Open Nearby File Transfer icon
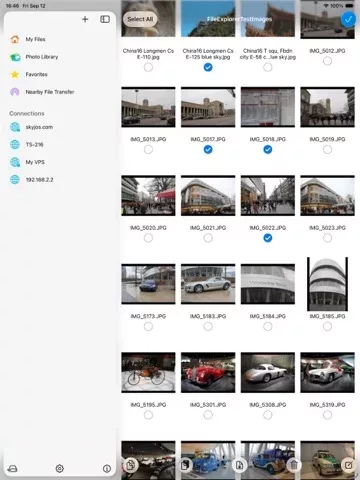Image resolution: width=360 pixels, height=480 pixels. 15,92
